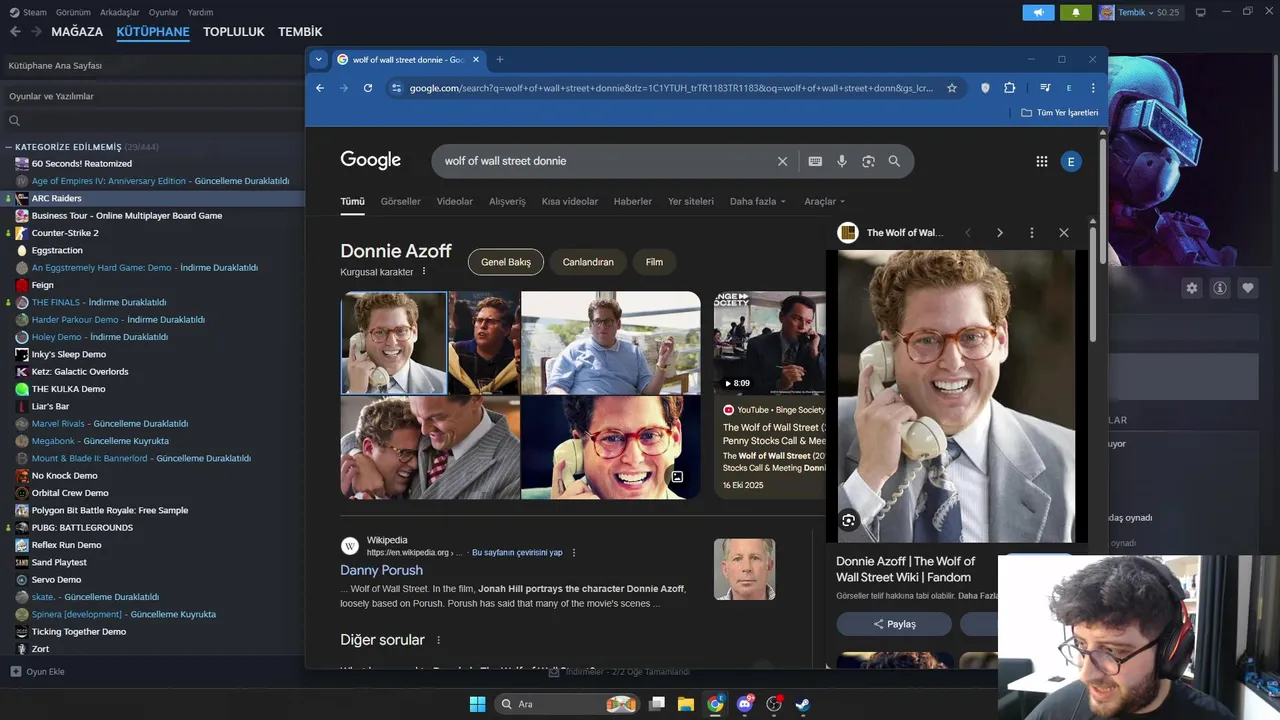The width and height of the screenshot is (1280, 720).
Task: Open the Google on-screen keyboard icon
Action: 815,161
